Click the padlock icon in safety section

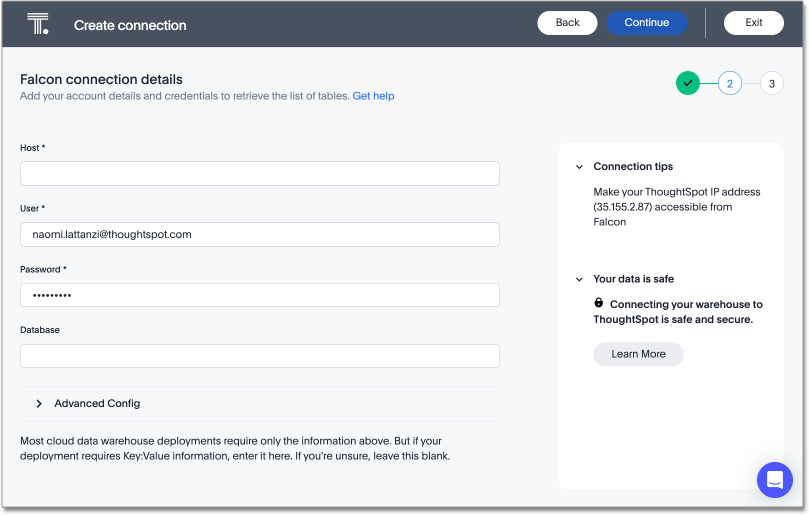pos(599,303)
